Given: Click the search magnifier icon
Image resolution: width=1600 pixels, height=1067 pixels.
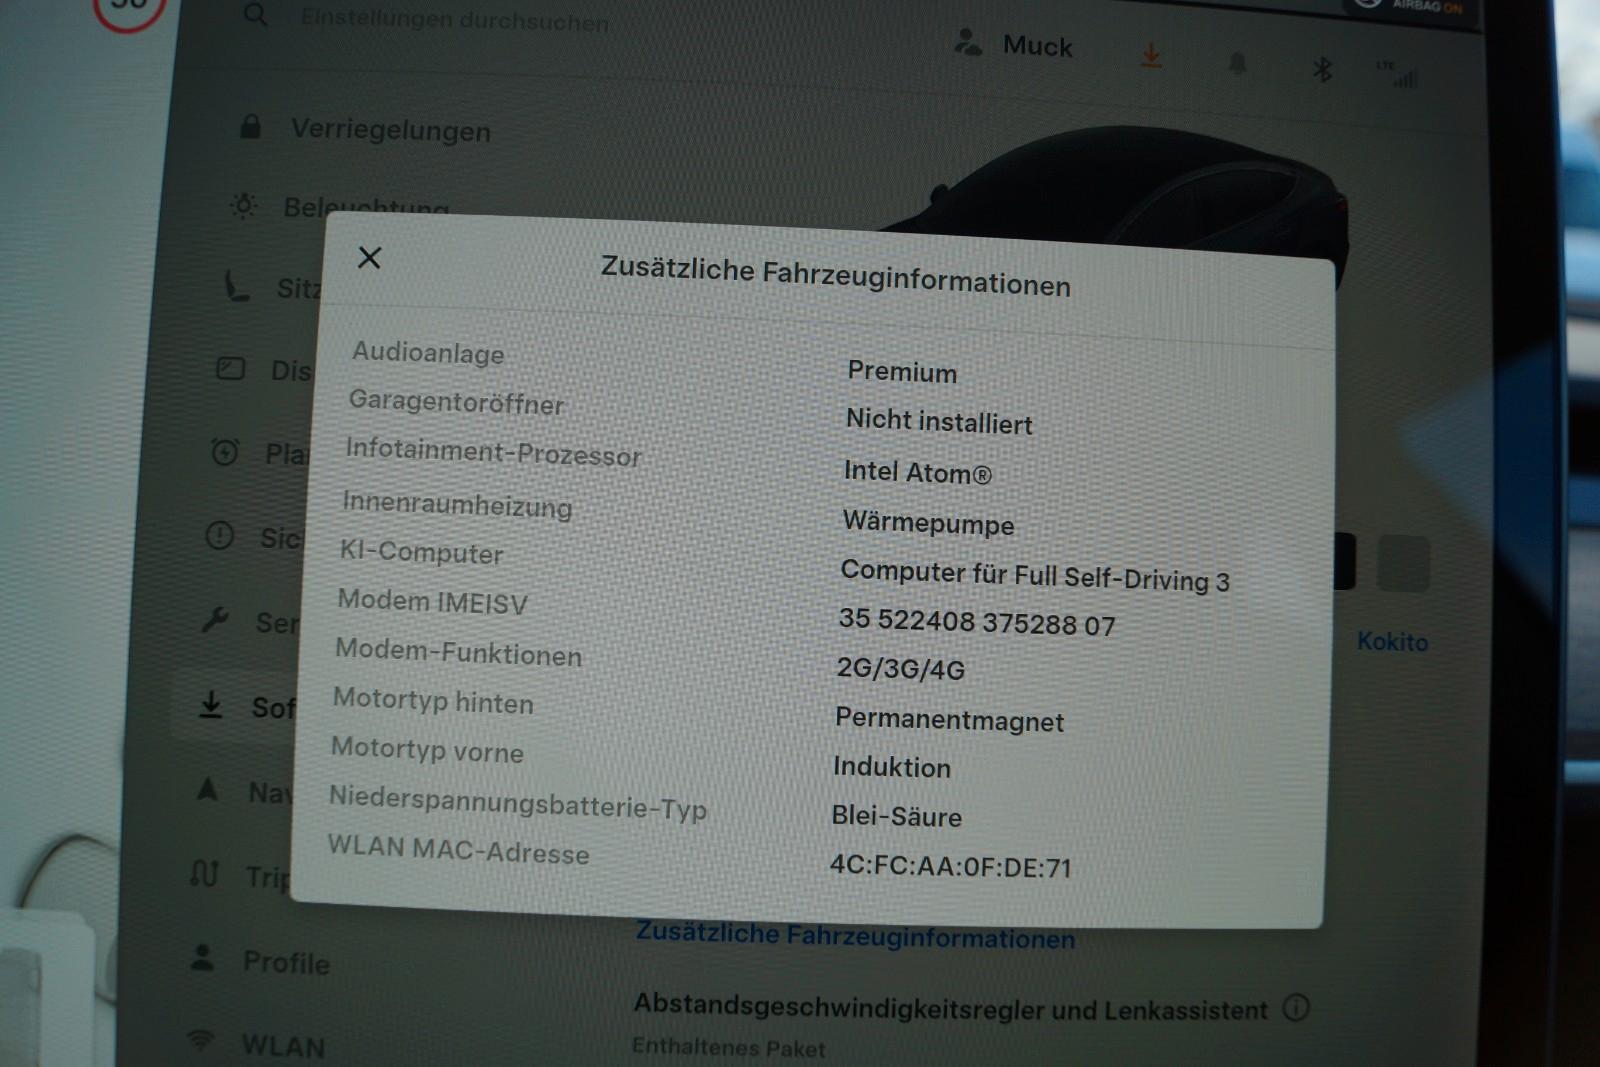Looking at the screenshot, I should tap(256, 14).
